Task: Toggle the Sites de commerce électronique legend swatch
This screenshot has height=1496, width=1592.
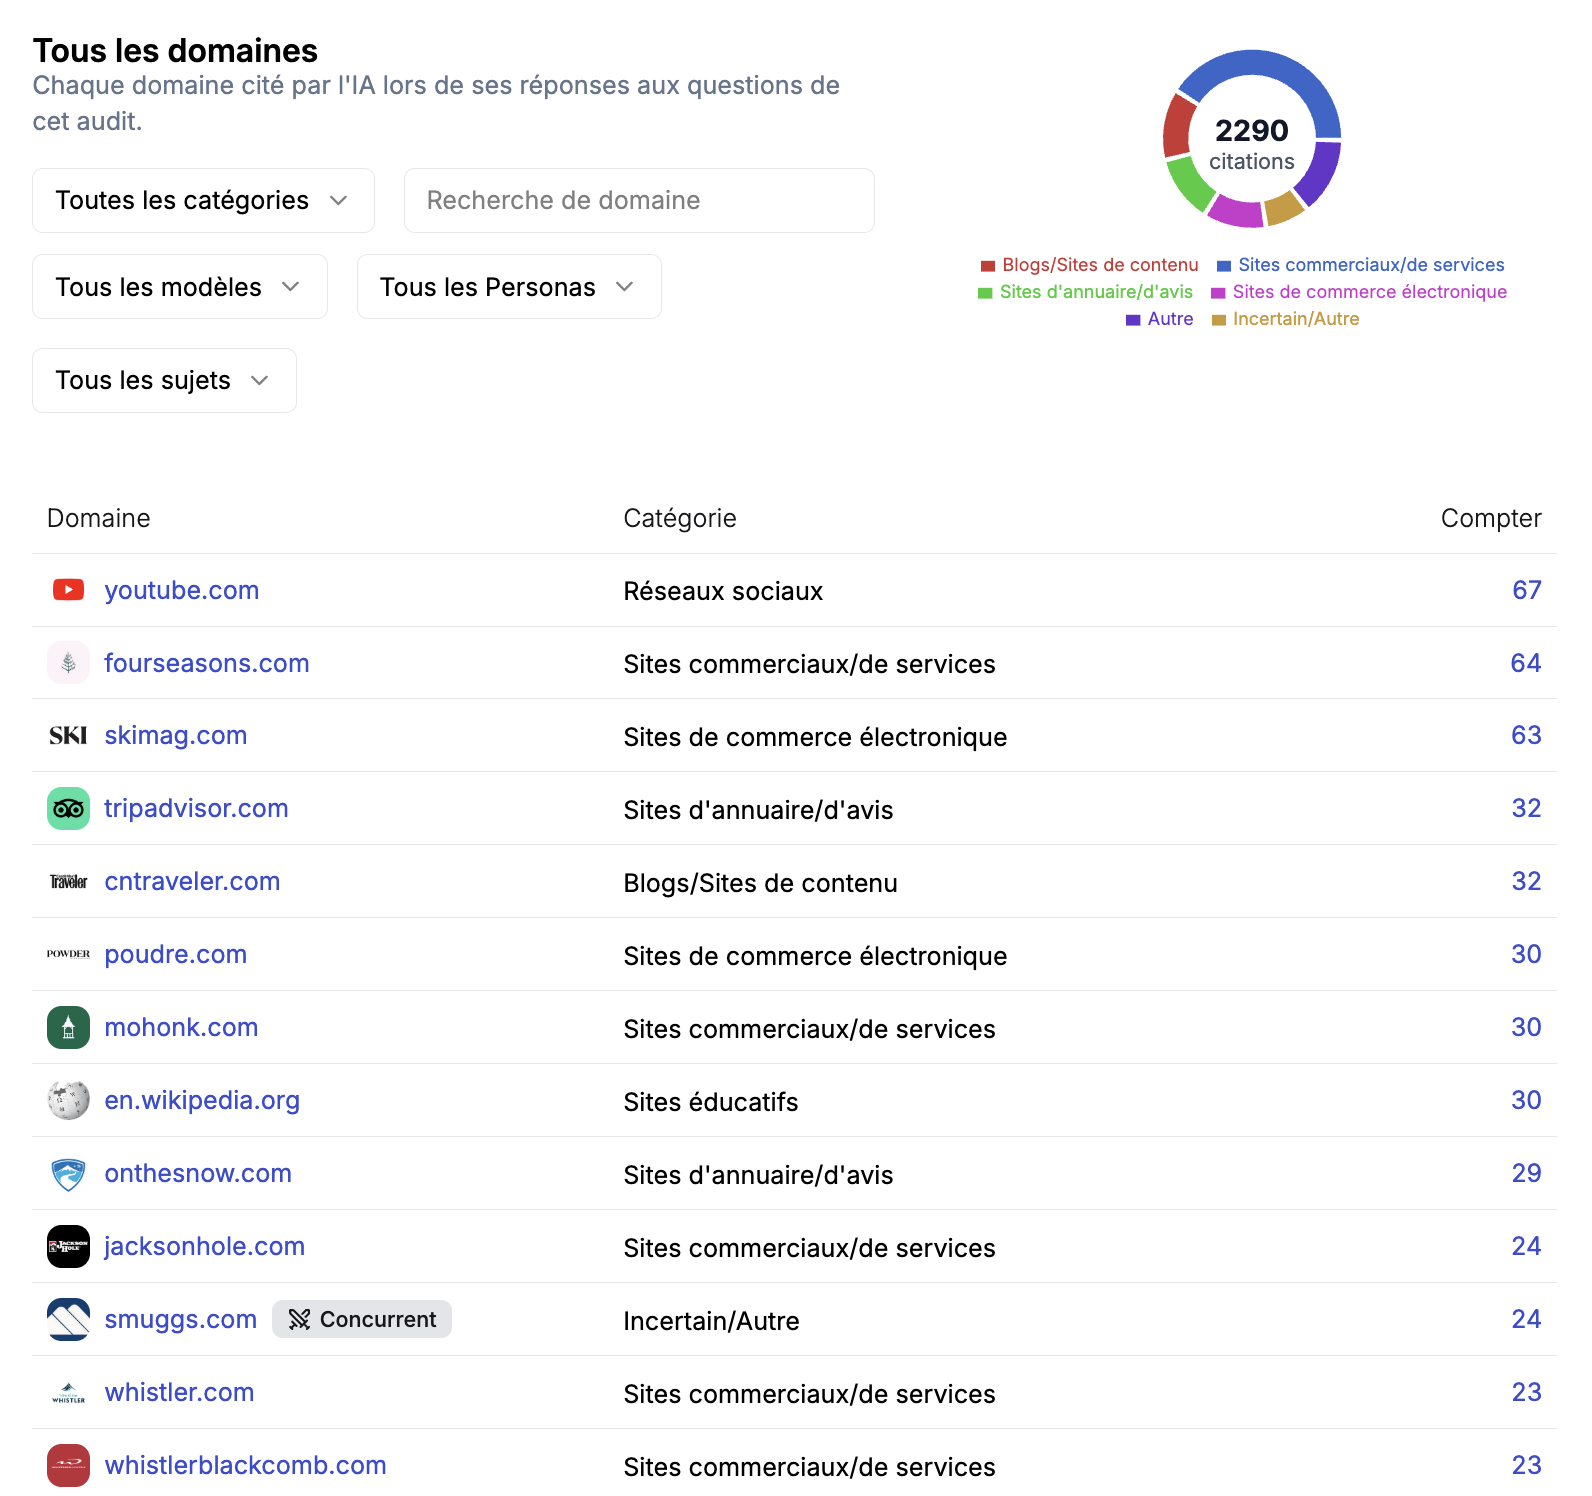Action: (1218, 293)
